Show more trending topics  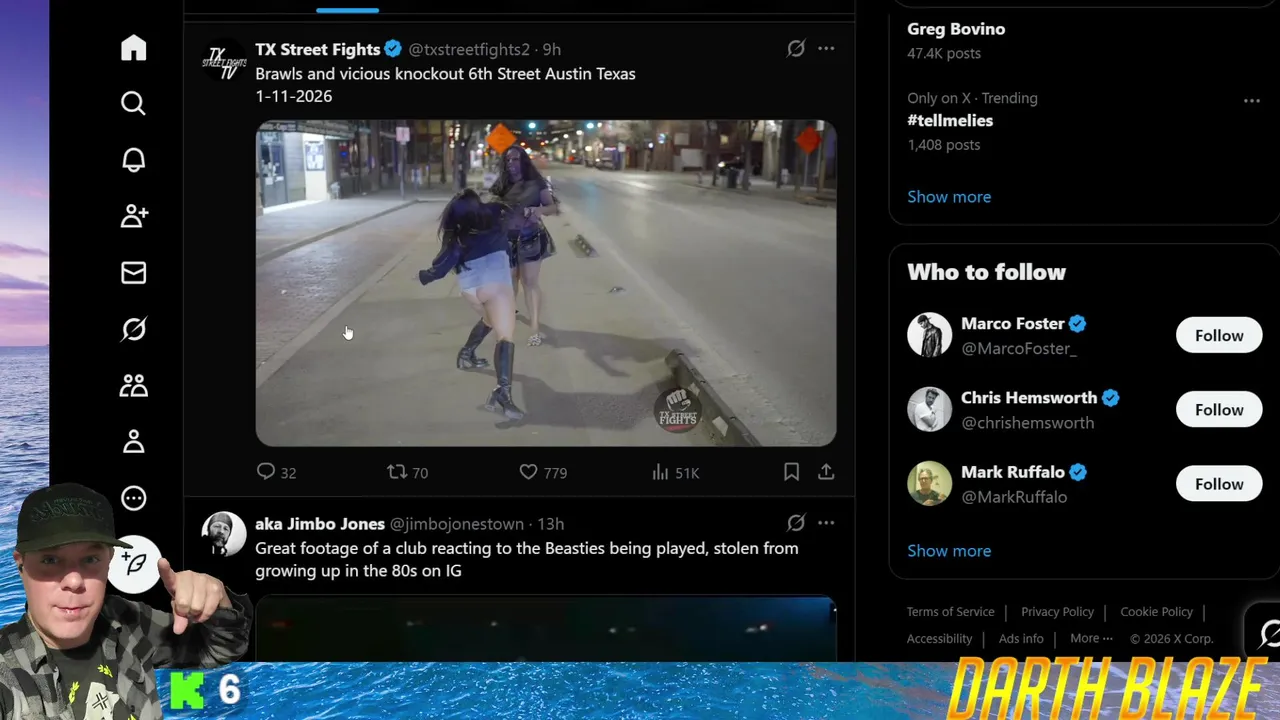tap(949, 197)
